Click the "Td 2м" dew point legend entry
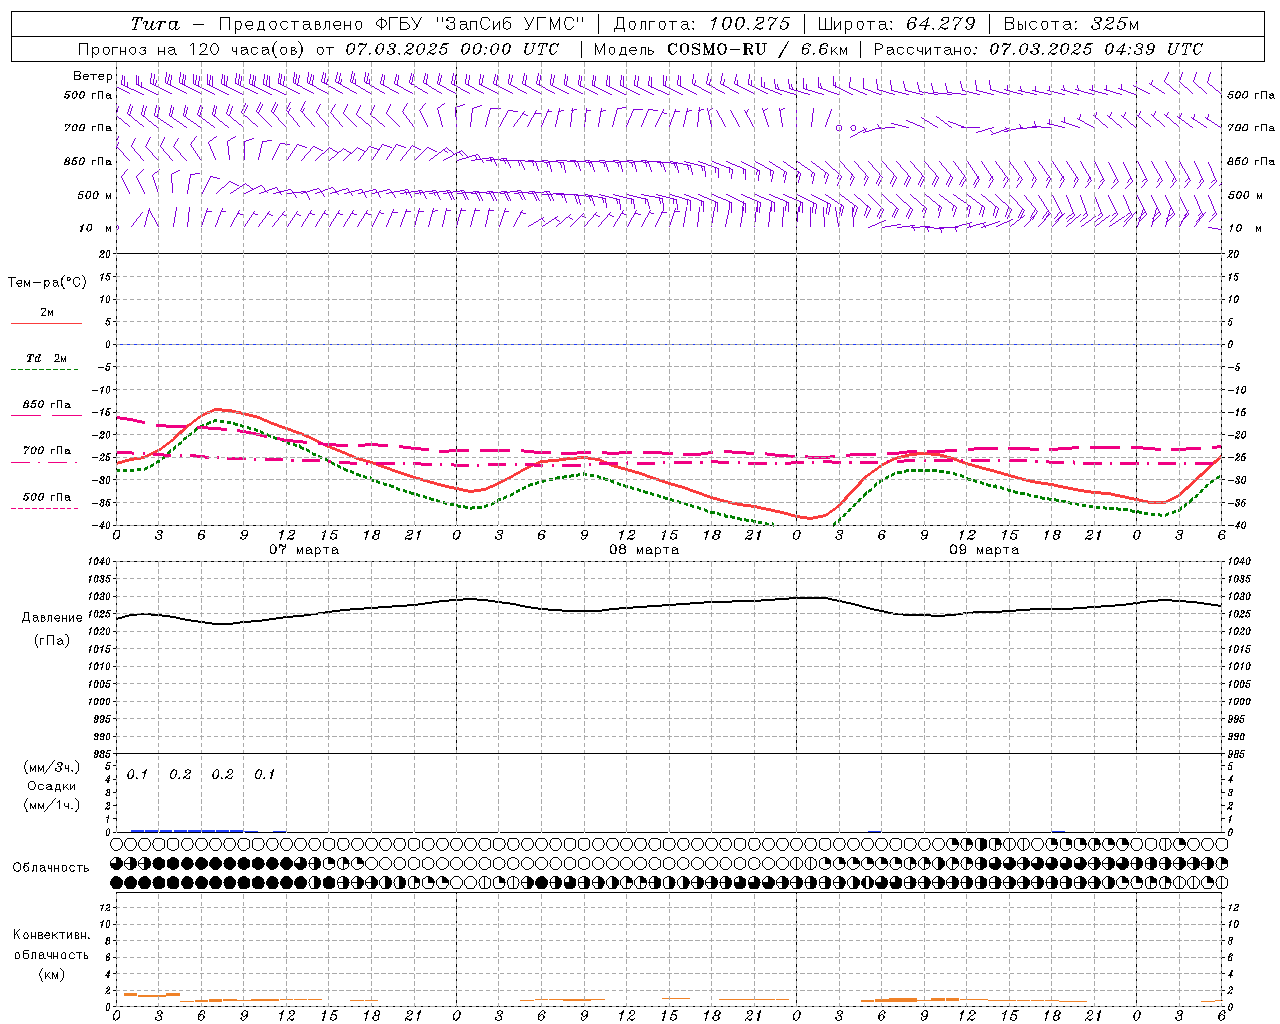 47,358
